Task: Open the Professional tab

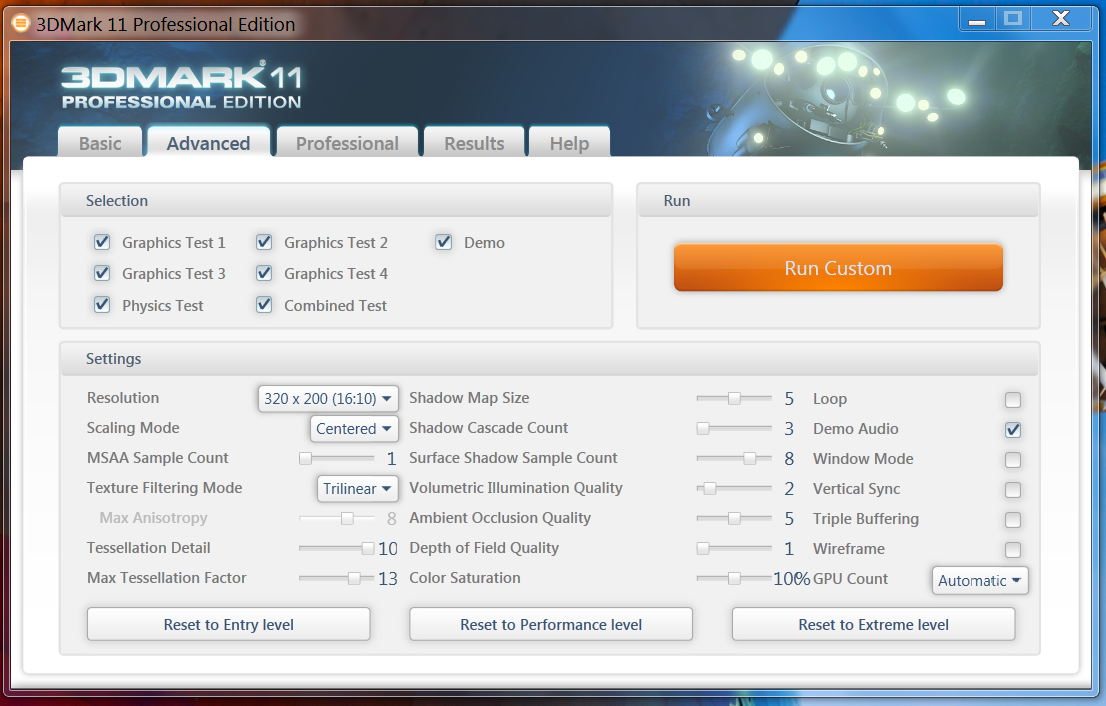Action: coord(347,143)
